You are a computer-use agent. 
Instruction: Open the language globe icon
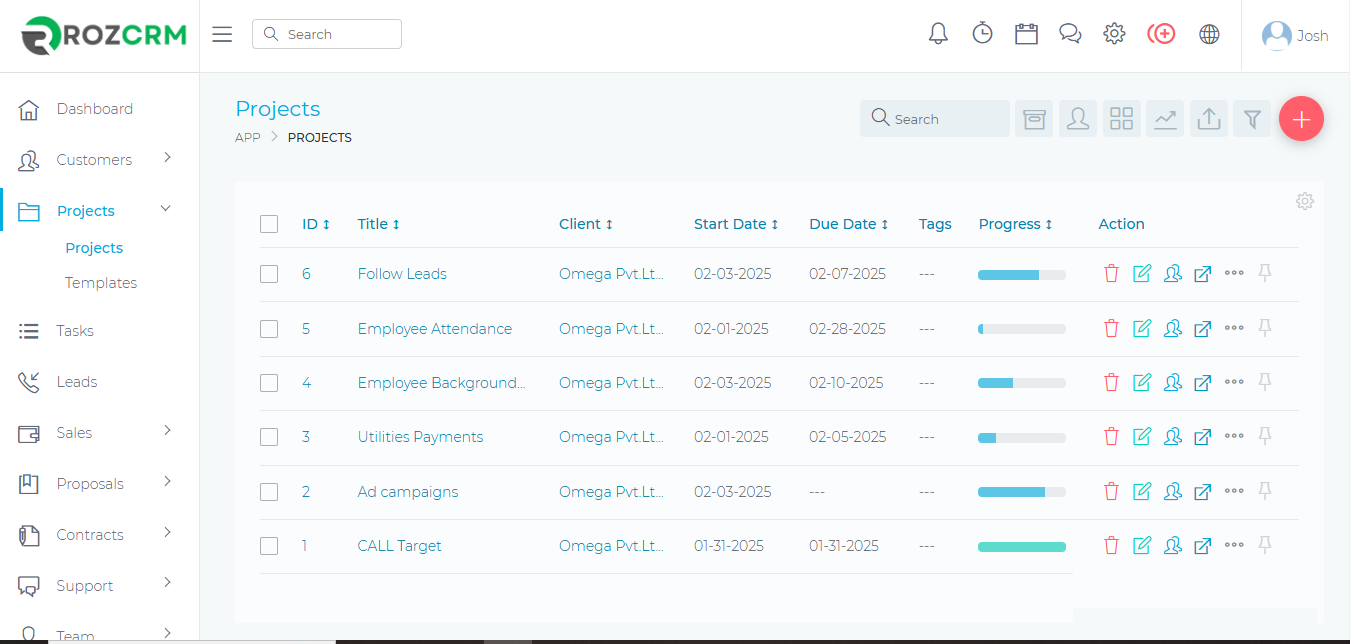(x=1209, y=34)
